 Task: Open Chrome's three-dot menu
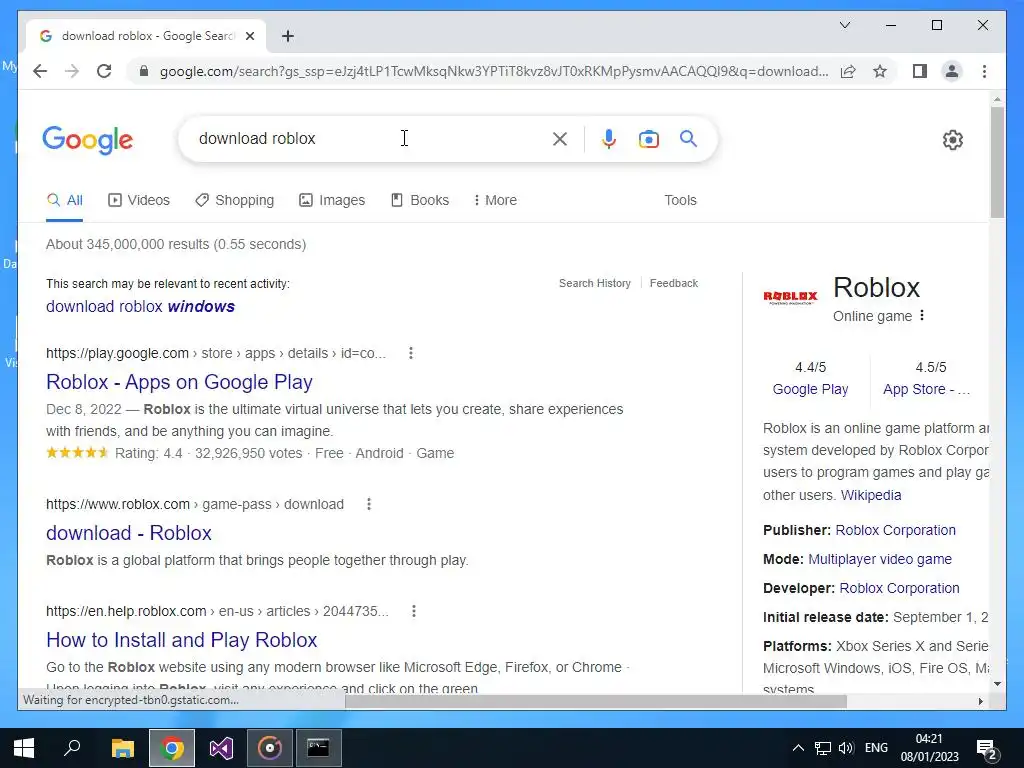[x=984, y=71]
